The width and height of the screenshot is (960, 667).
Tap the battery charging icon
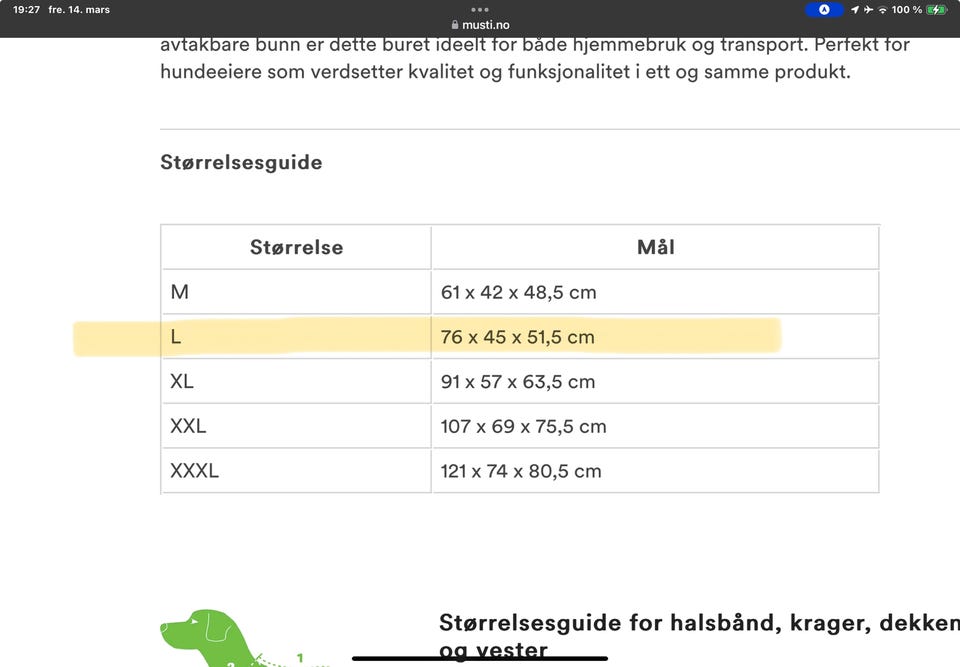pyautogui.click(x=937, y=10)
